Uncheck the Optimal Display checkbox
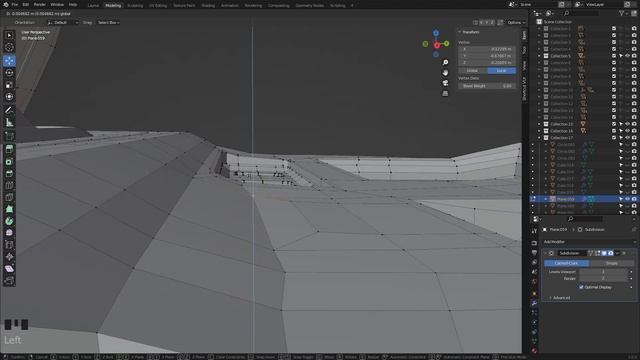640x360 pixels. coord(581,287)
